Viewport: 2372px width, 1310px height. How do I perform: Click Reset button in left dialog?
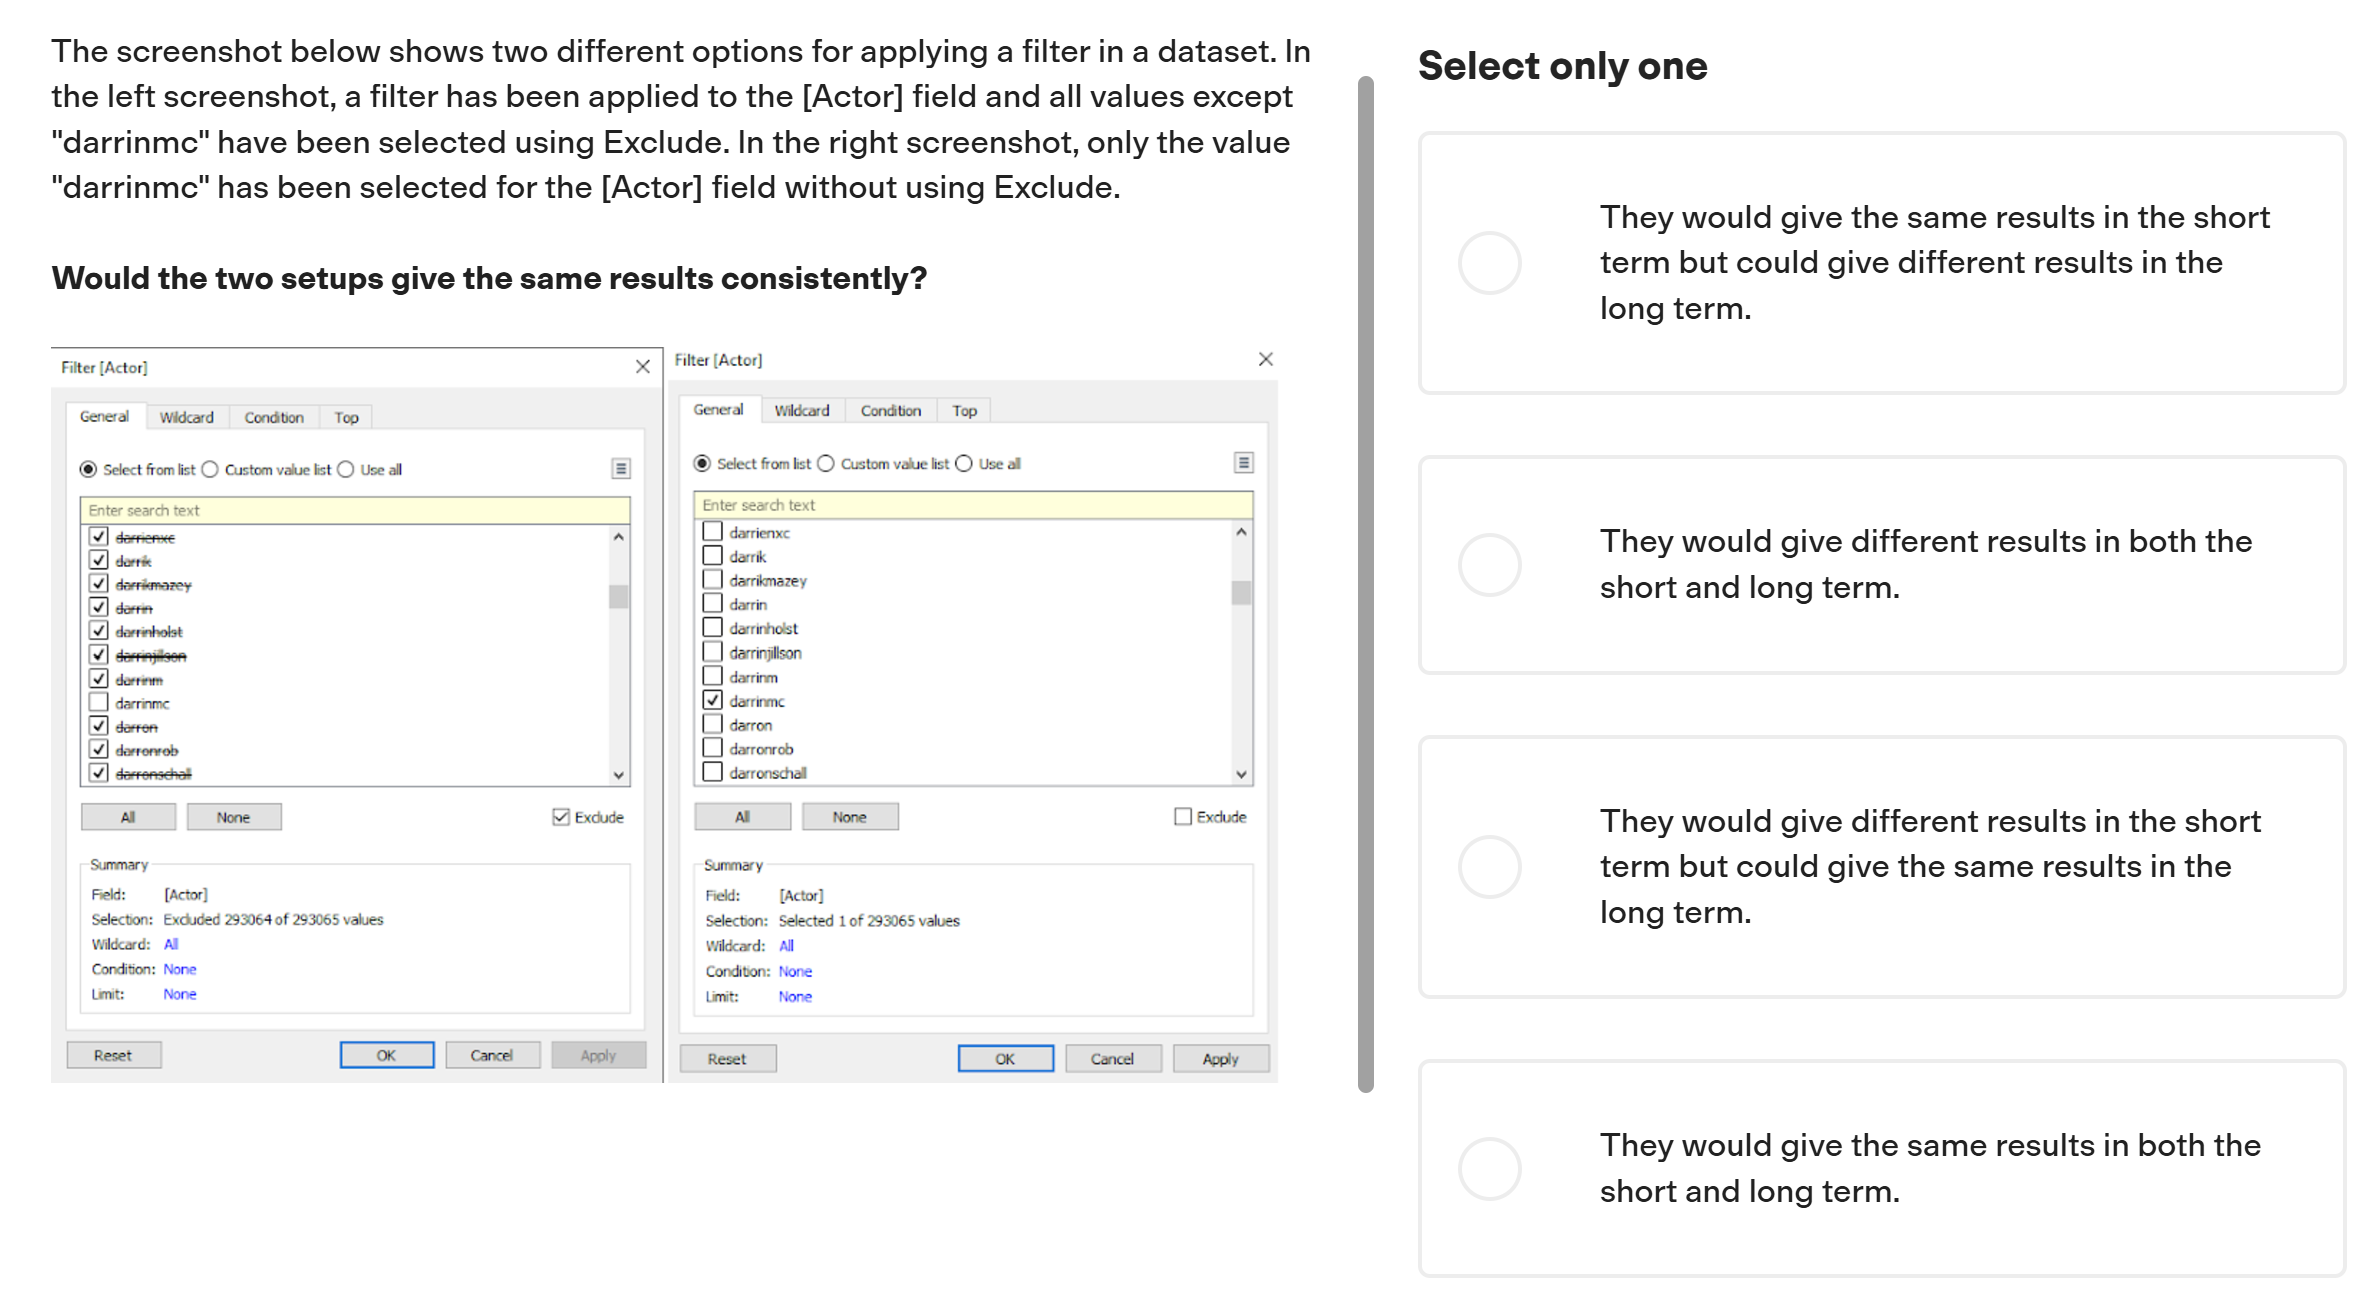point(114,1055)
